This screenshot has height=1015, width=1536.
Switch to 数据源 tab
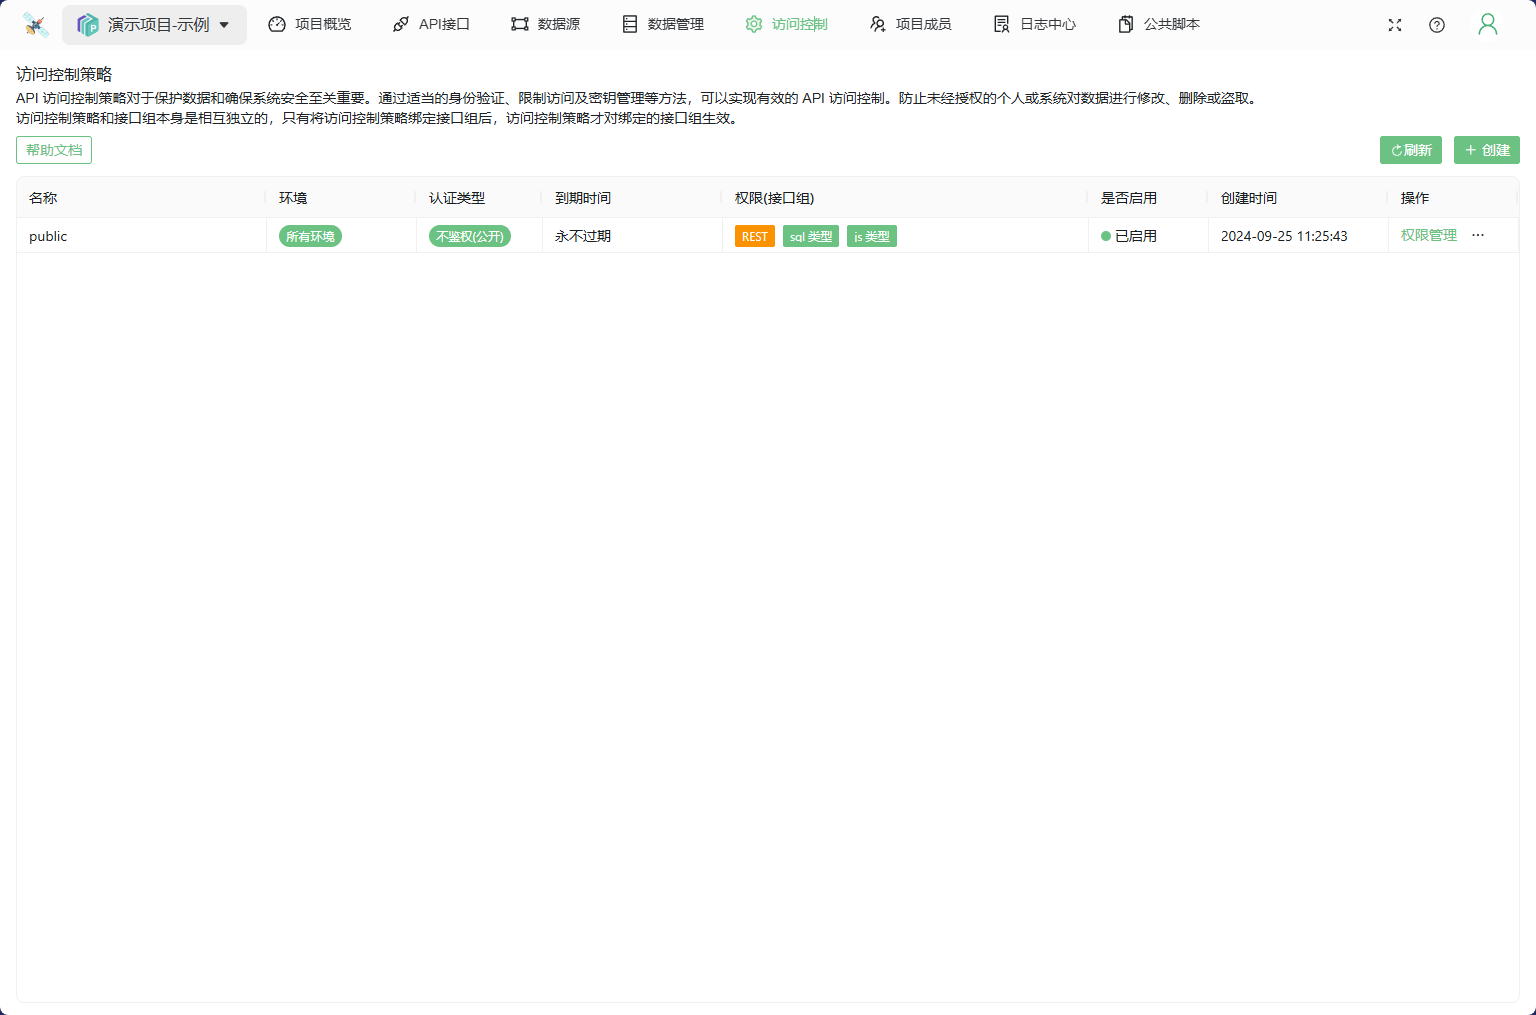545,24
